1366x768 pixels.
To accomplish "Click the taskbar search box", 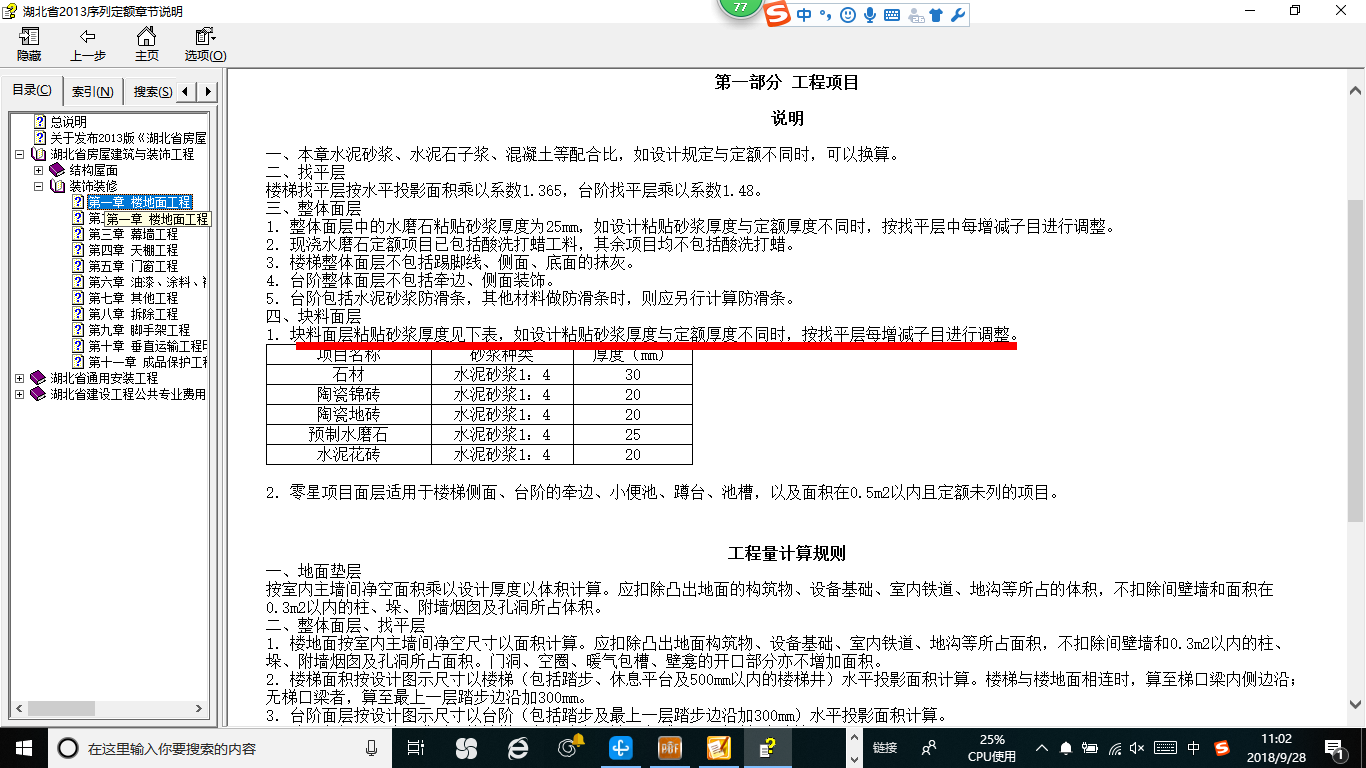I will [x=221, y=747].
